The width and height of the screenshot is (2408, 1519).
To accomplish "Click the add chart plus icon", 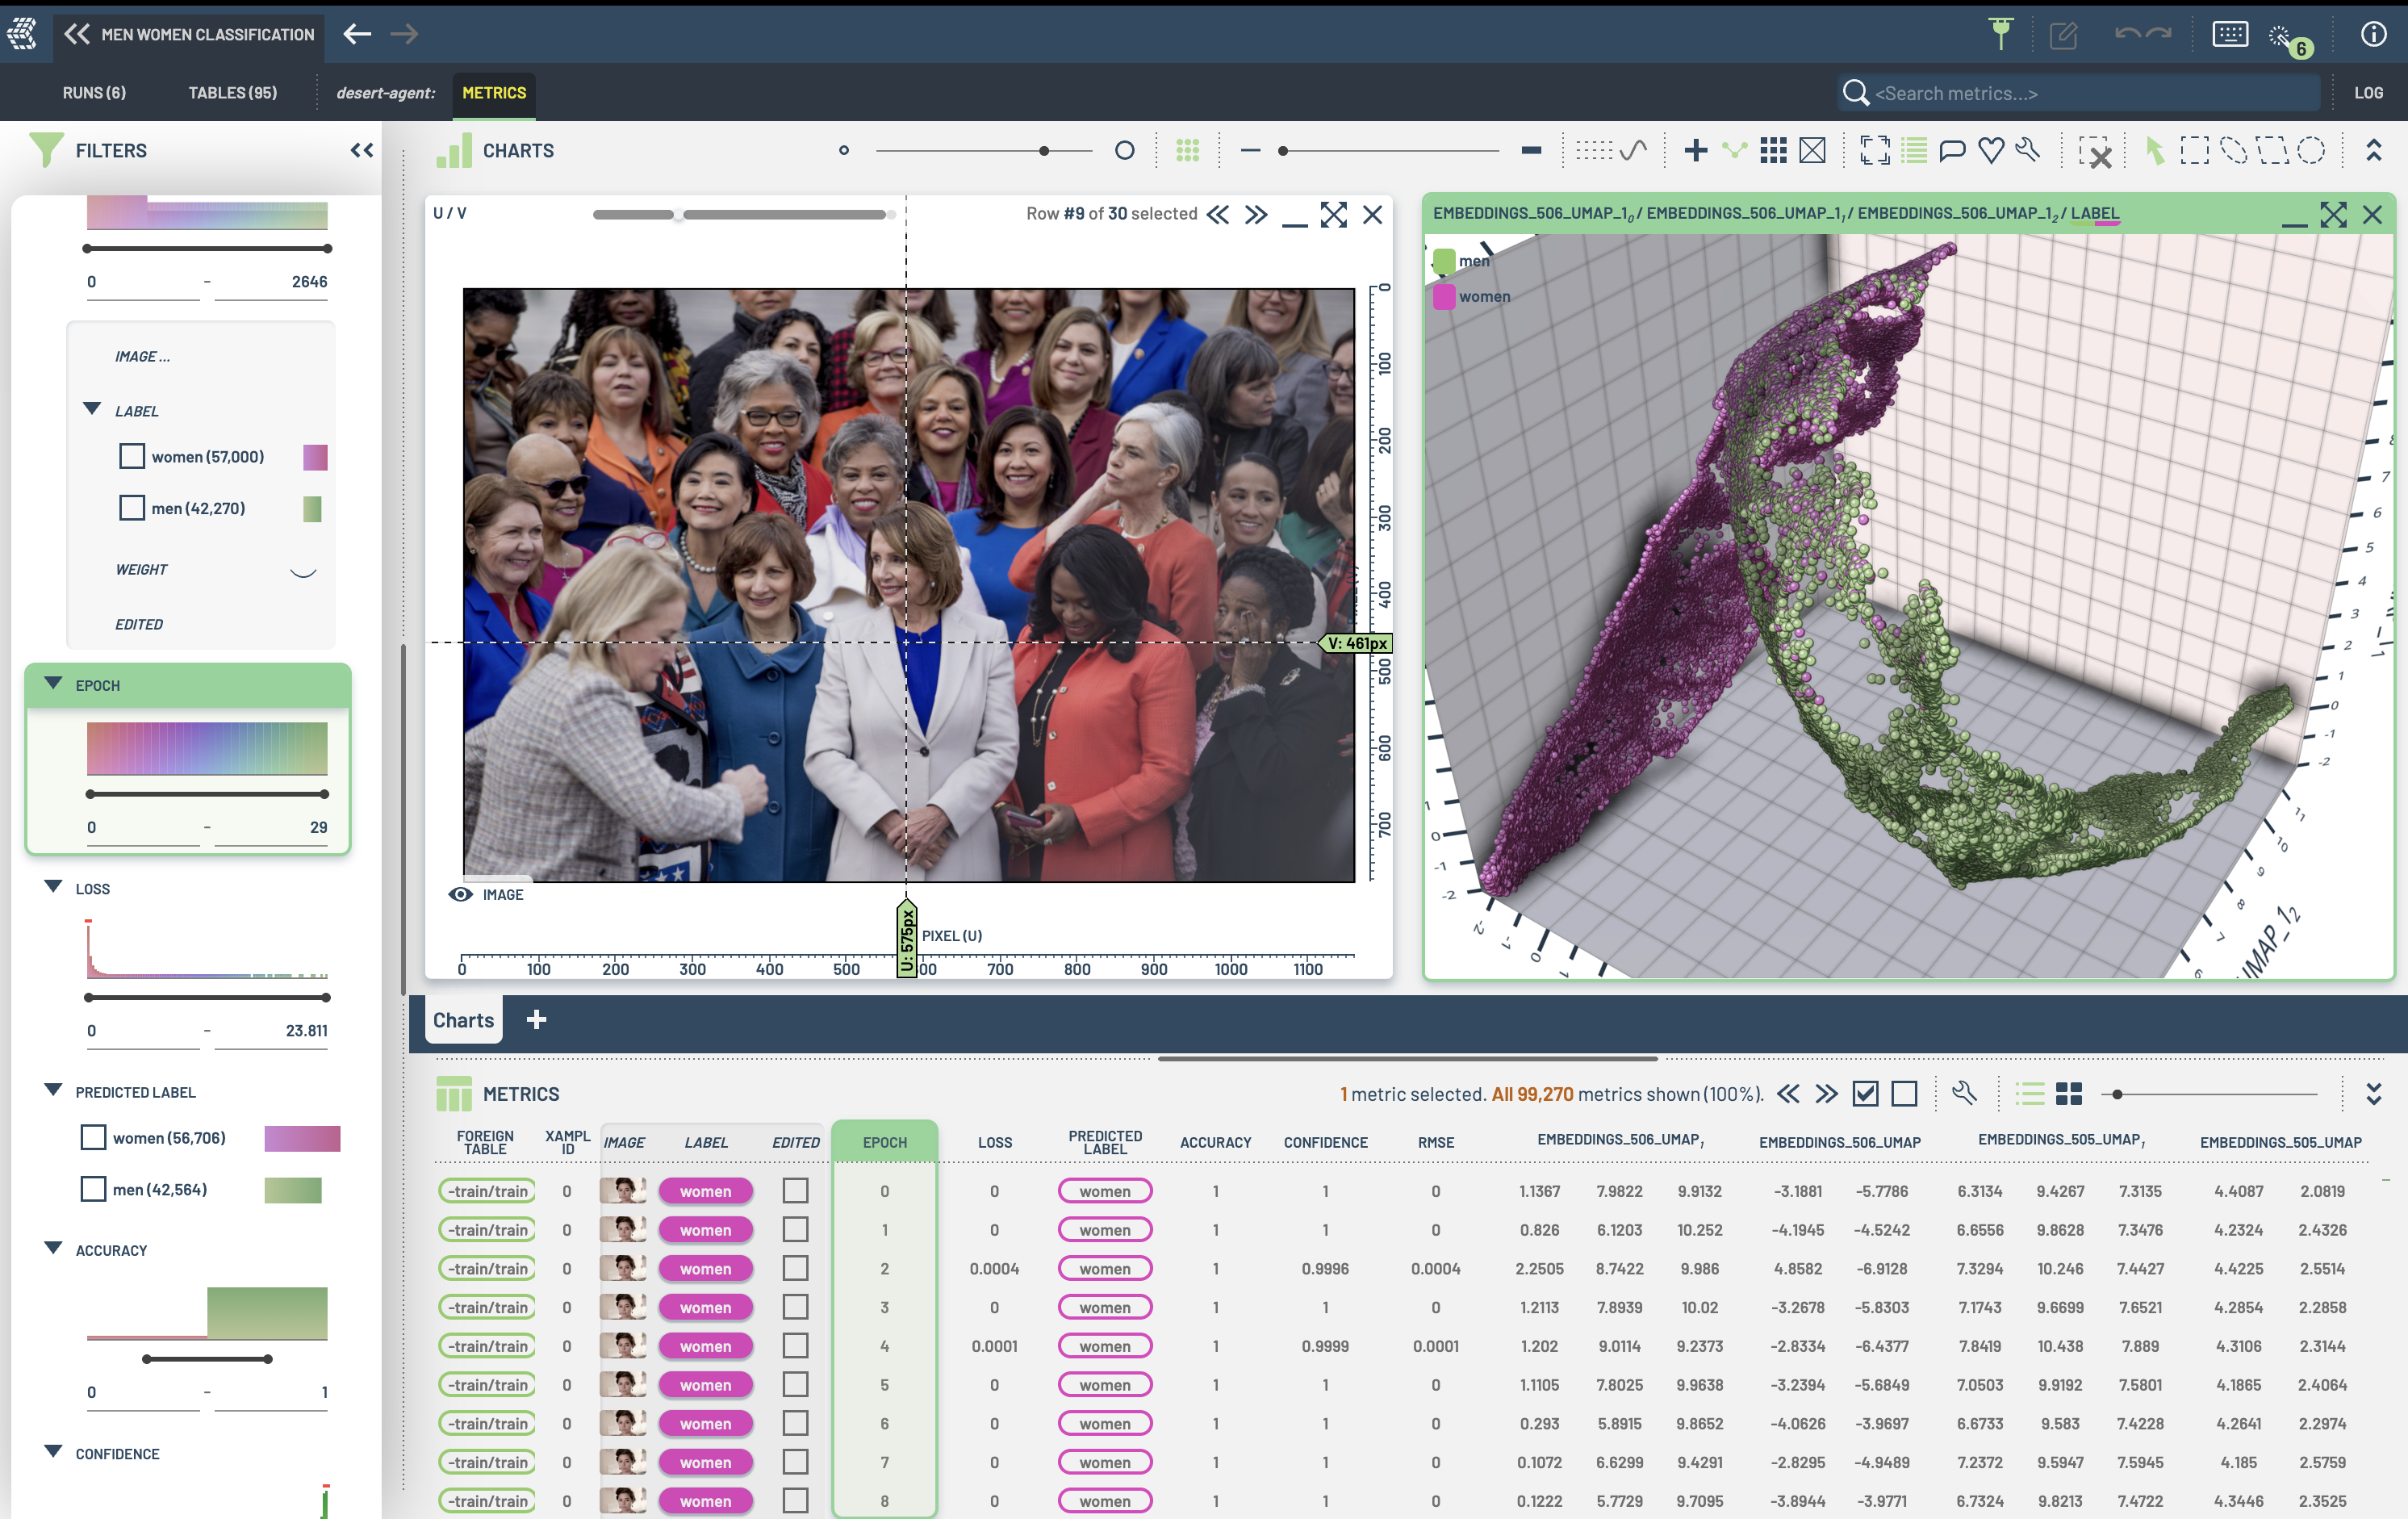I will coord(1695,151).
